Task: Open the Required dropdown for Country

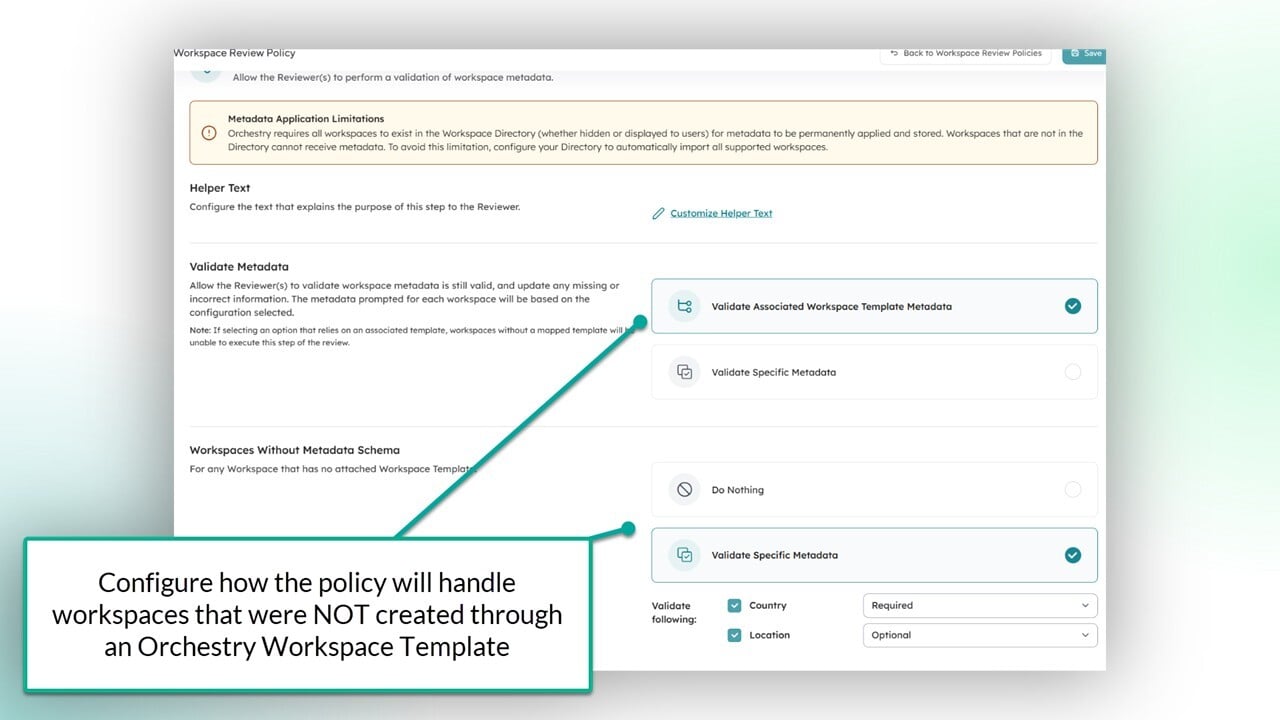Action: (x=980, y=605)
